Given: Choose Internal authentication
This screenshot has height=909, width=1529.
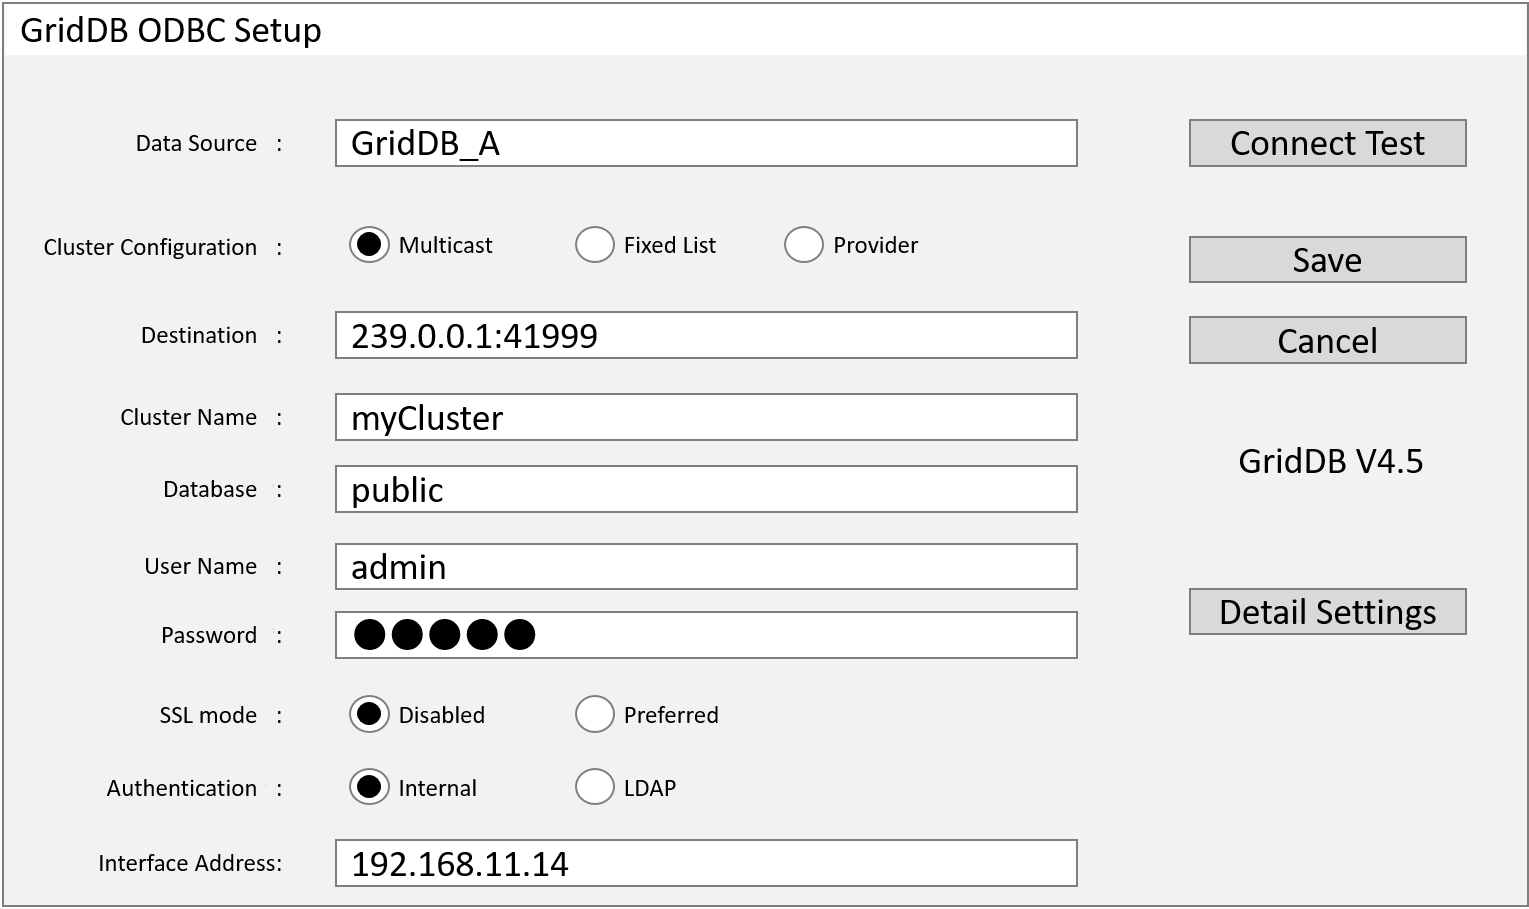Looking at the screenshot, I should pos(369,787).
